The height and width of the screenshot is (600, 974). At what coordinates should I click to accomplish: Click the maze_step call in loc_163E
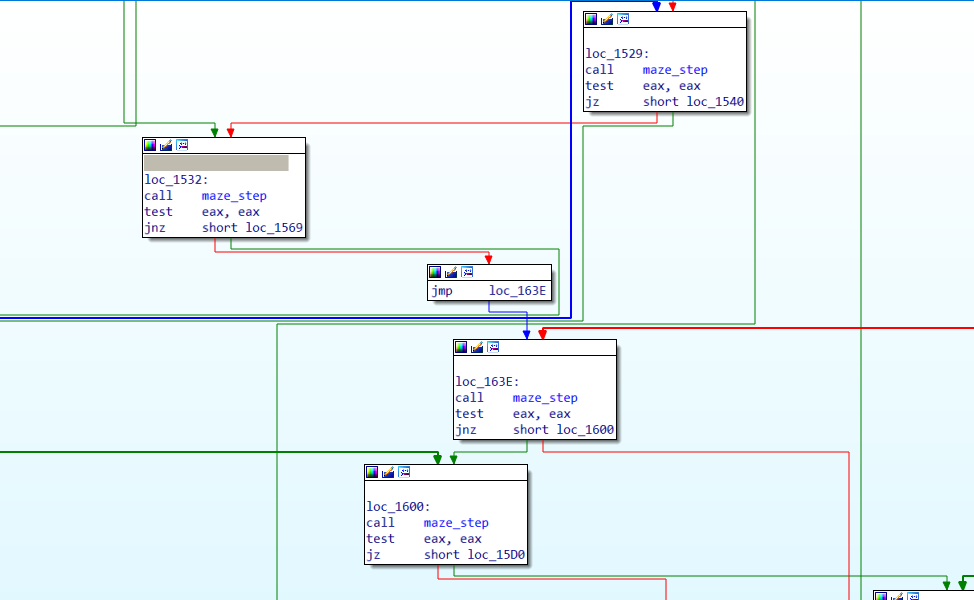[545, 397]
